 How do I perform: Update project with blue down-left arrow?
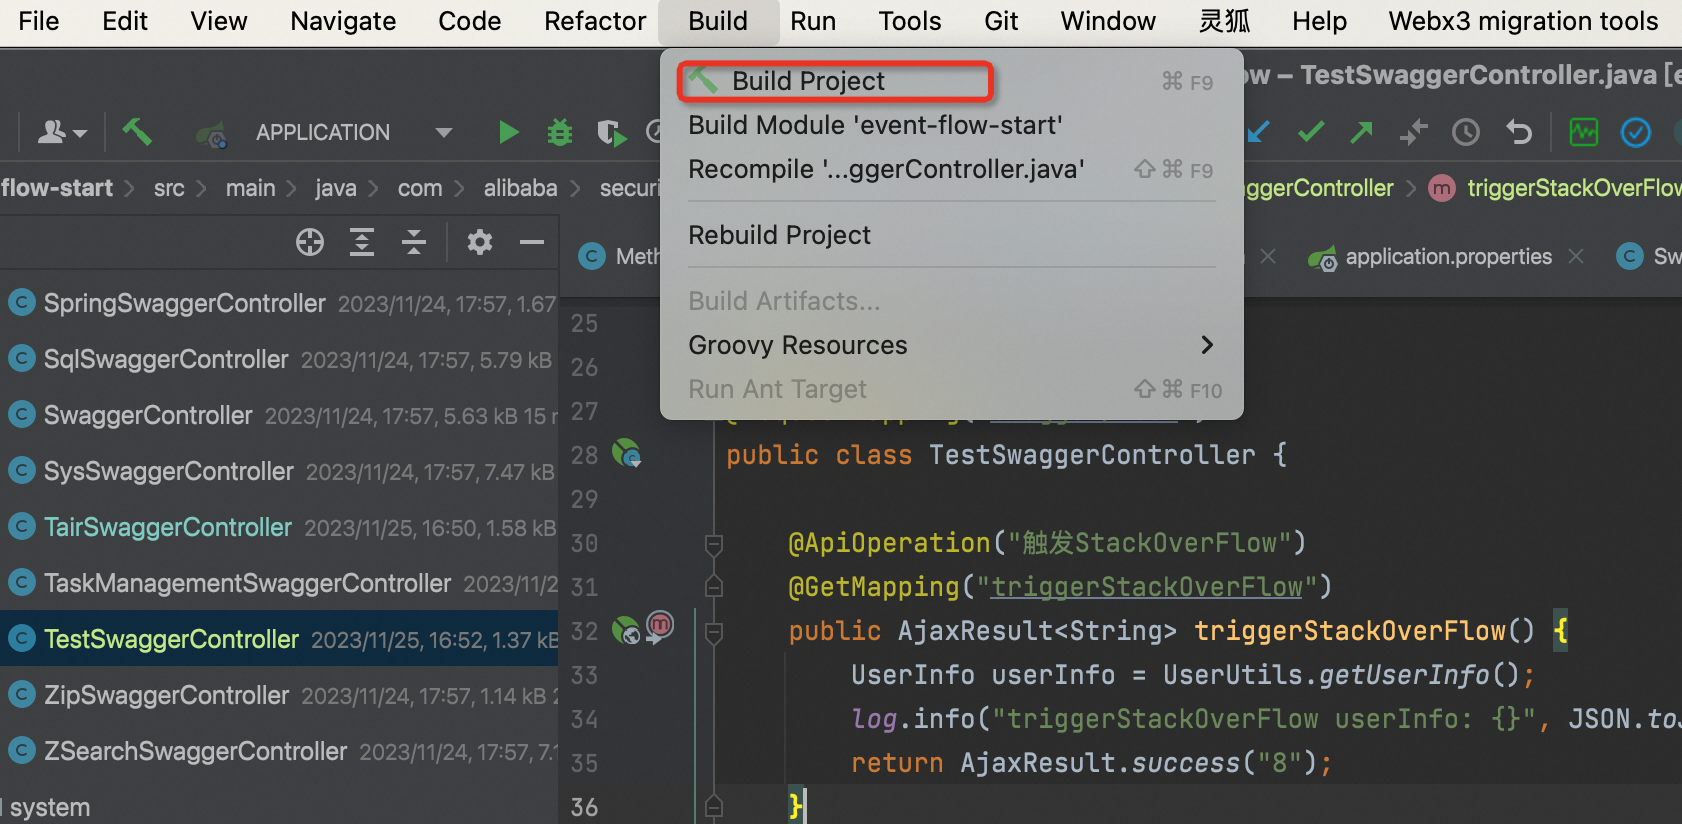pyautogui.click(x=1258, y=132)
